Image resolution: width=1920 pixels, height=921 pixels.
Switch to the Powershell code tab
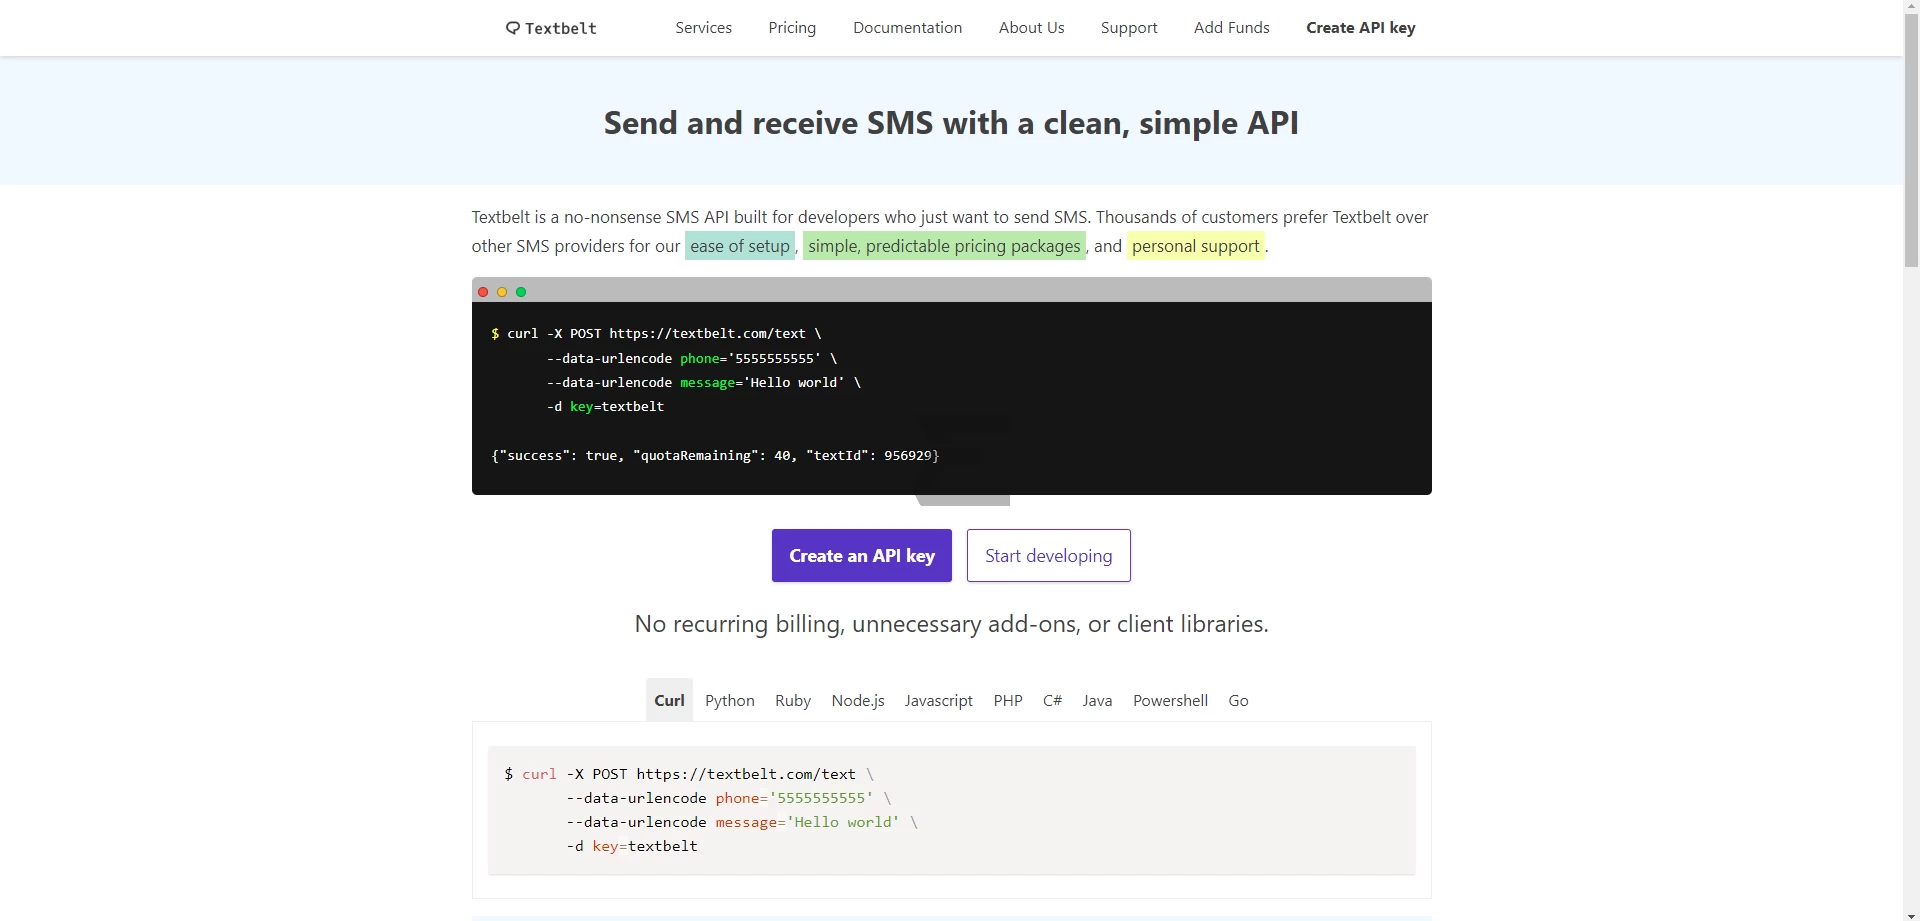(x=1170, y=700)
